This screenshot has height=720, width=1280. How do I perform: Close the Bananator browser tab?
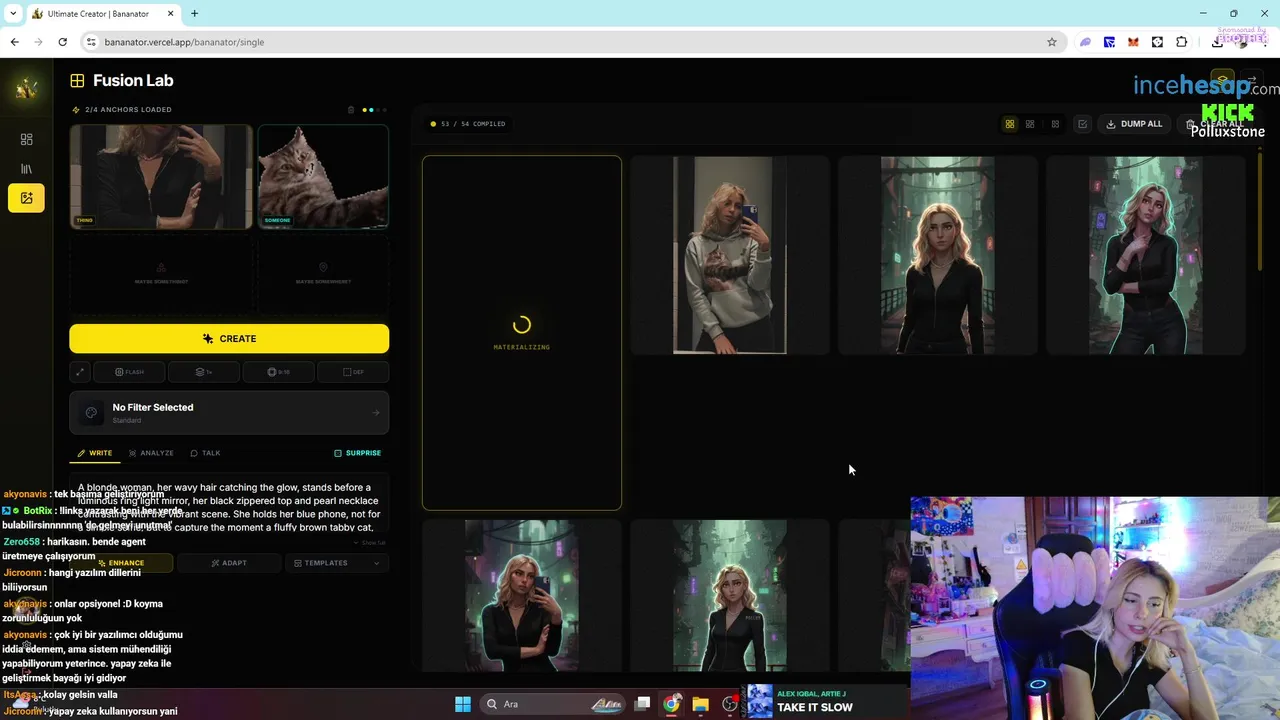[170, 14]
